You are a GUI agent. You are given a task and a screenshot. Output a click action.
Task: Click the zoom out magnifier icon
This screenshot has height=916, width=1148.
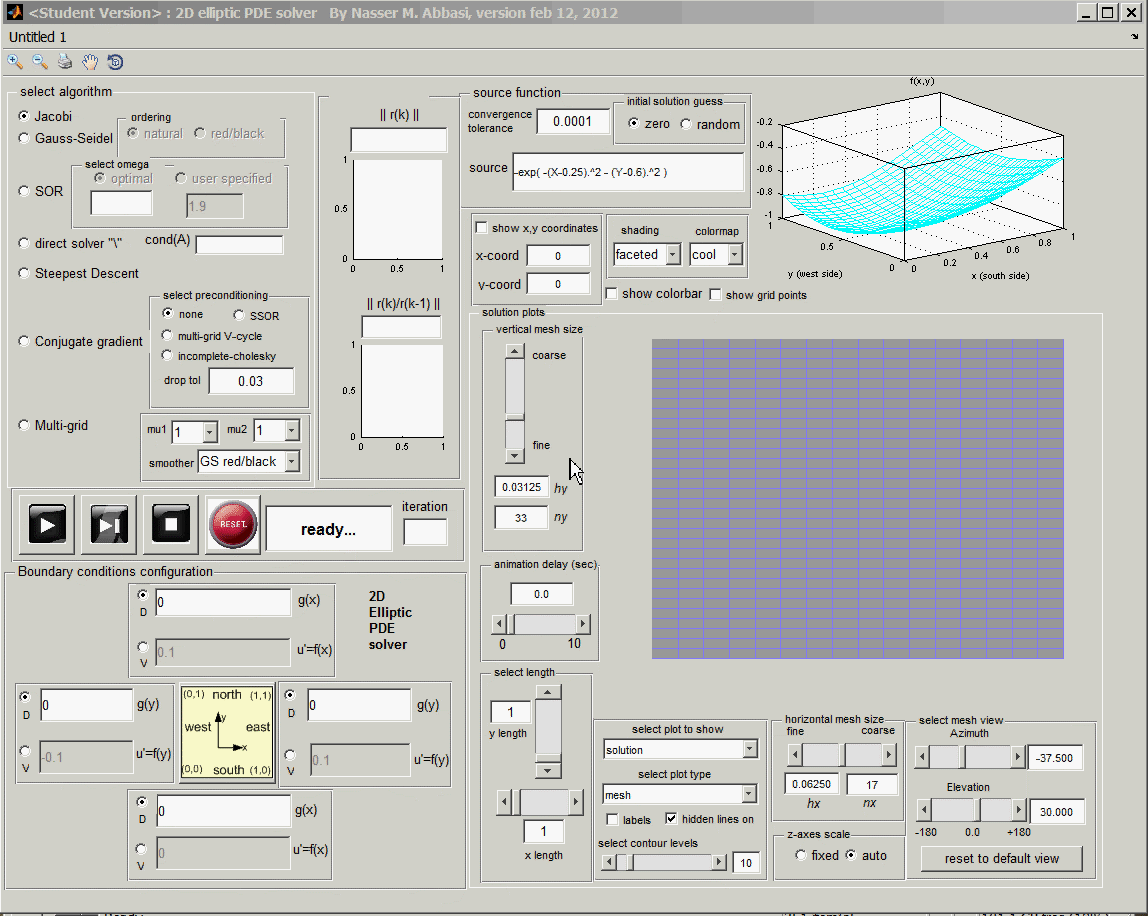(40, 62)
